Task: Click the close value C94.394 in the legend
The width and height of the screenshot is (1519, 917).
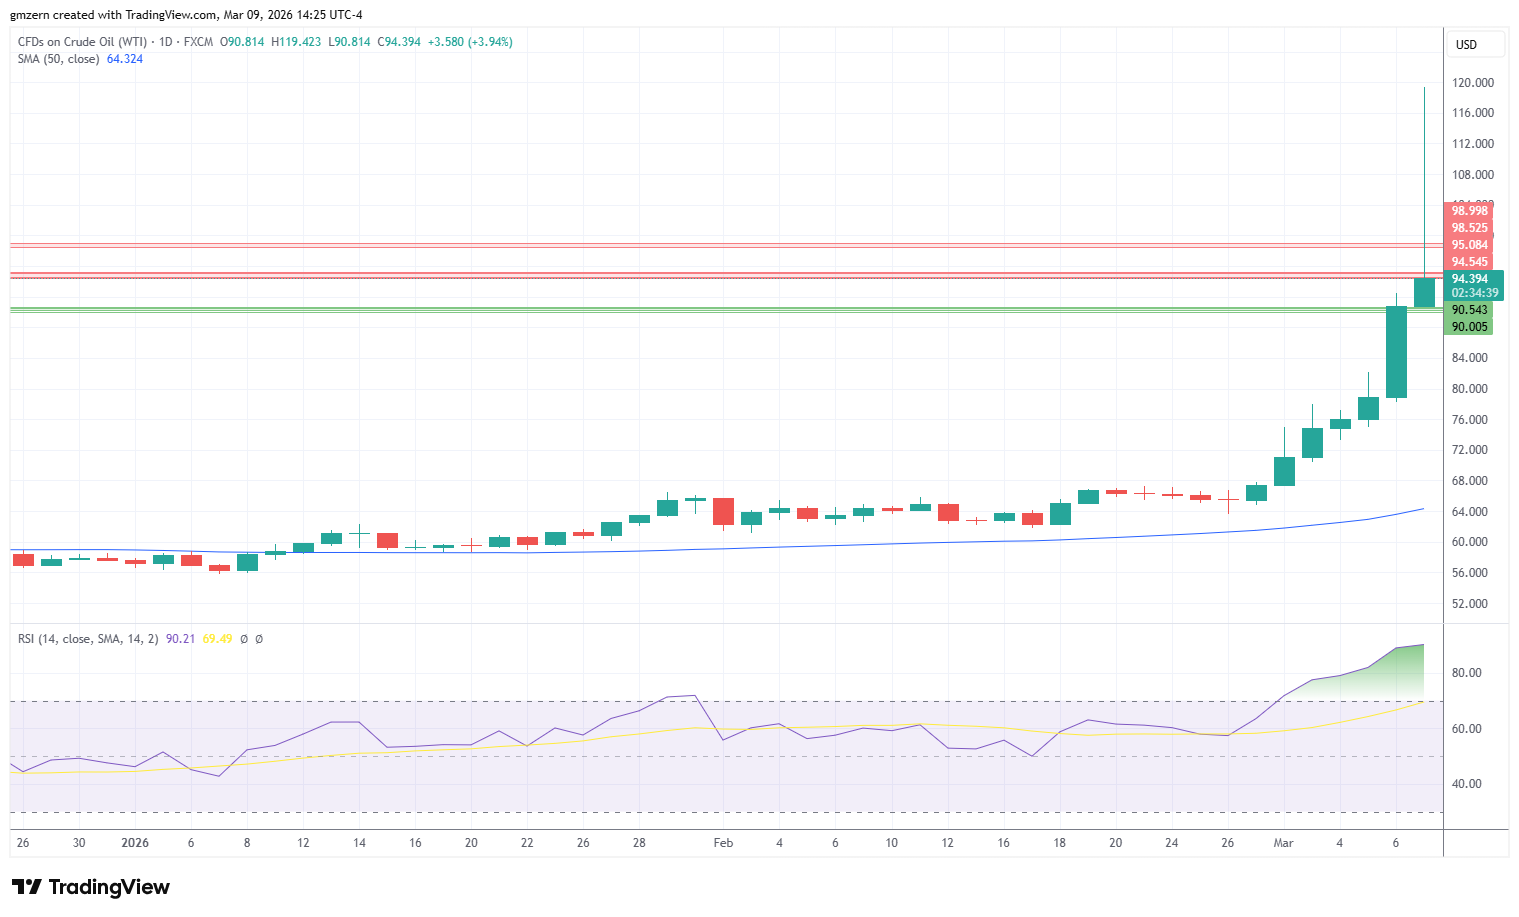Action: point(399,42)
